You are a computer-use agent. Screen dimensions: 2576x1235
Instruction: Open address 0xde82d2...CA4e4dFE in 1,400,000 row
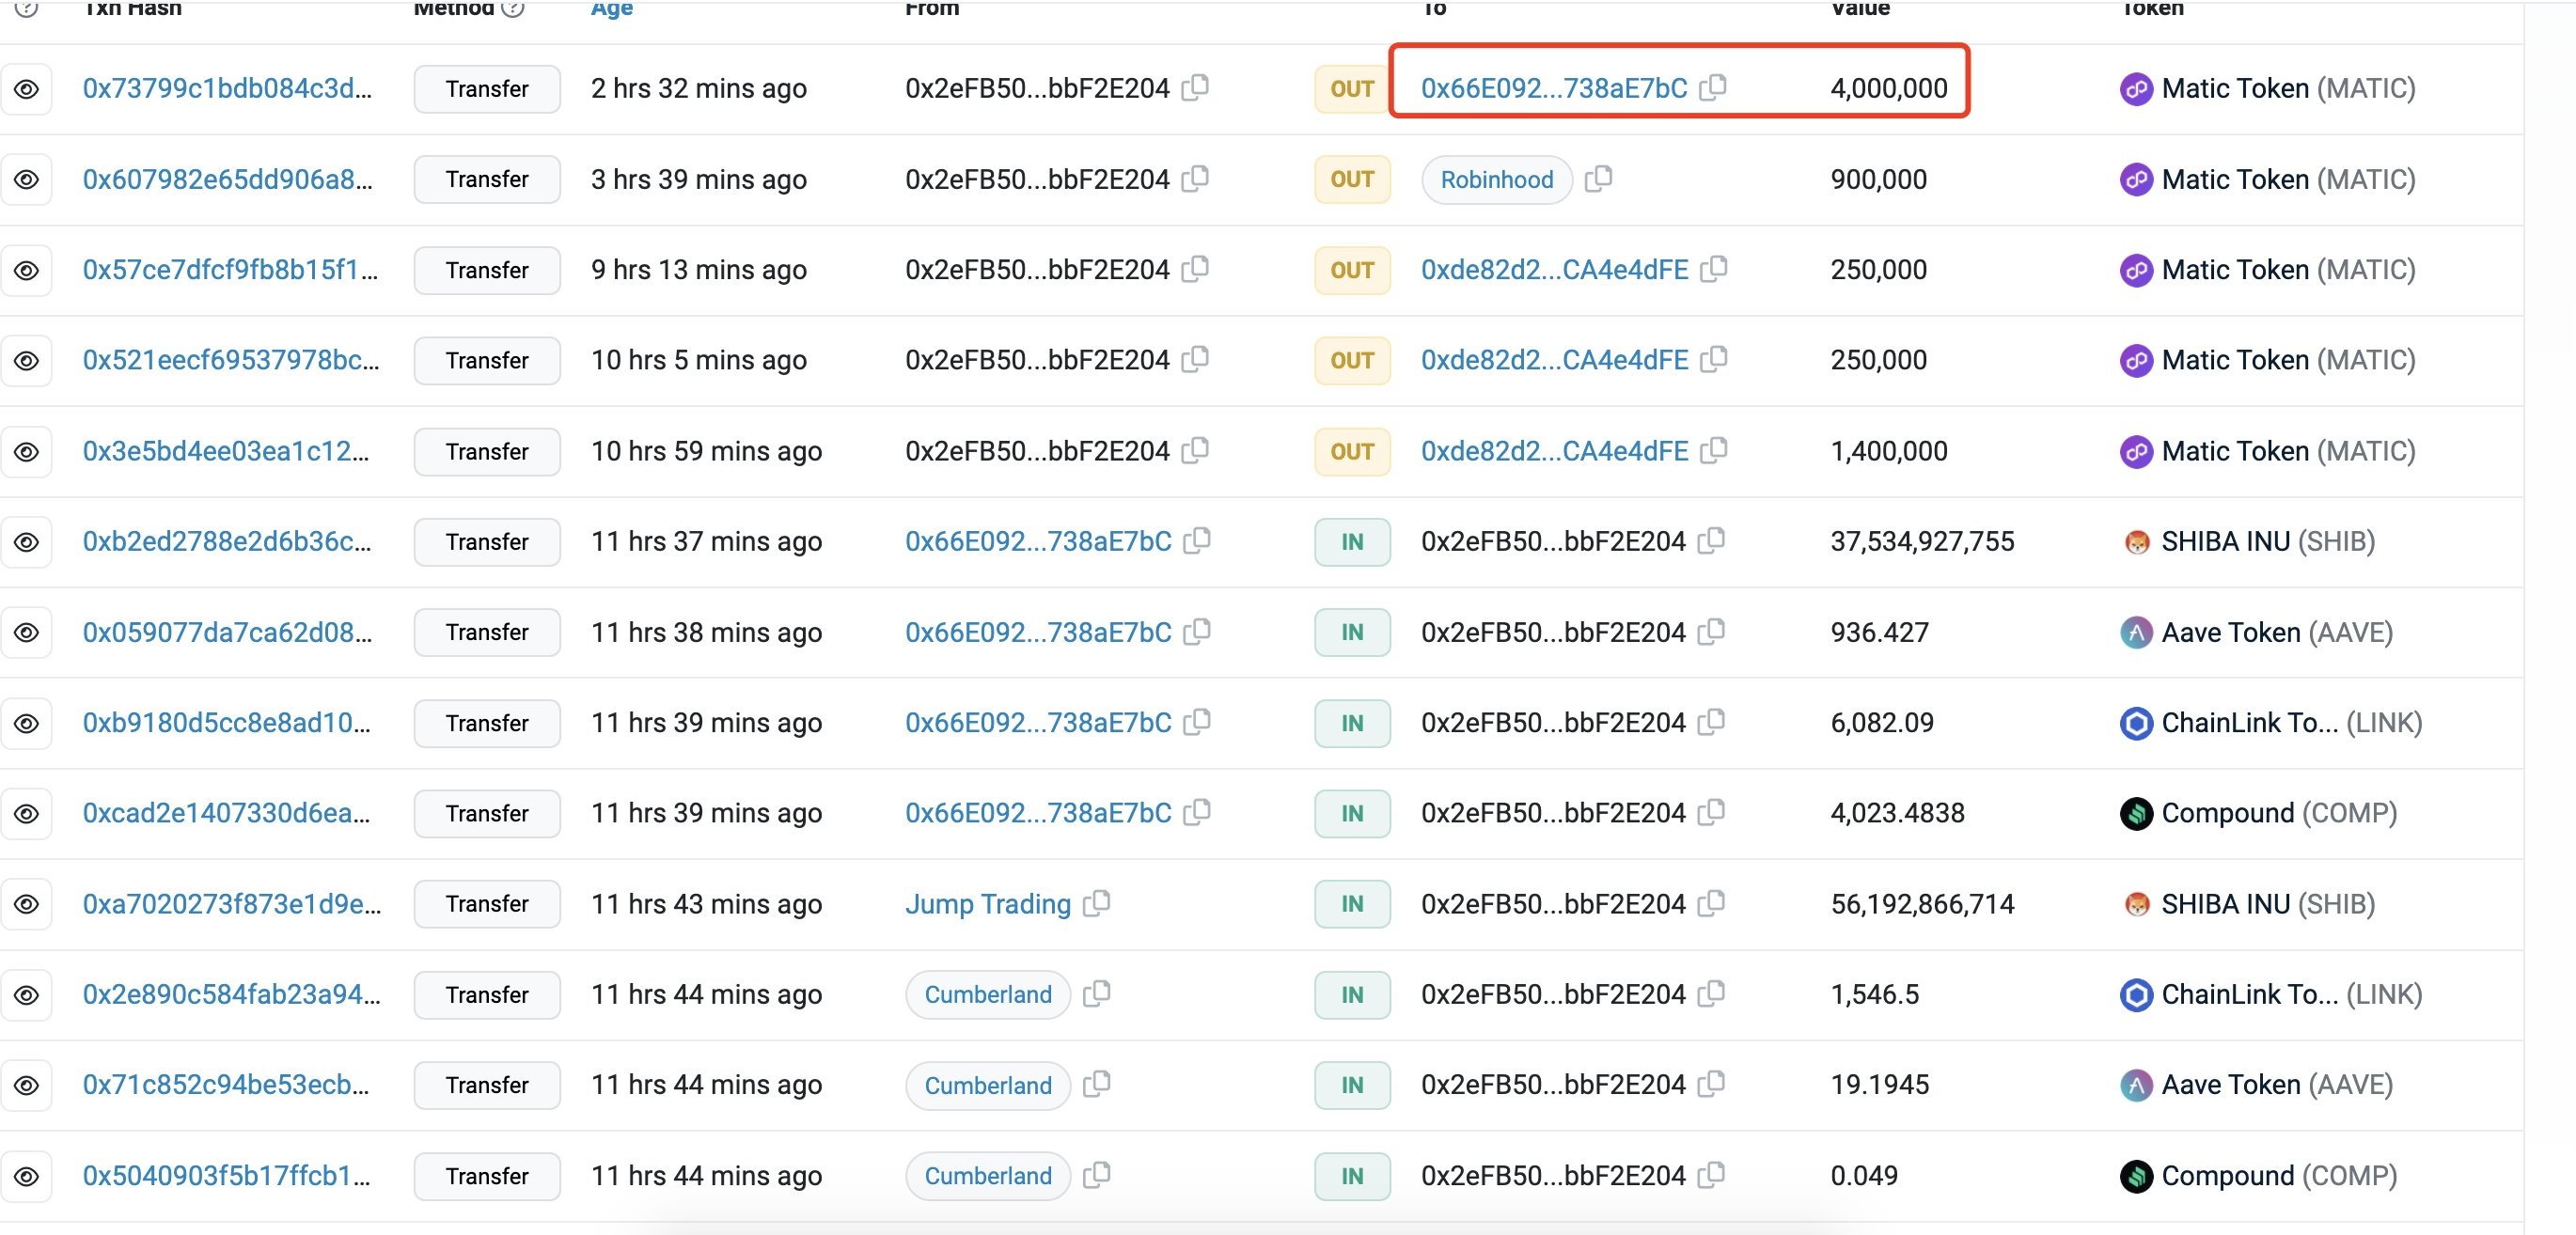pyautogui.click(x=1554, y=451)
